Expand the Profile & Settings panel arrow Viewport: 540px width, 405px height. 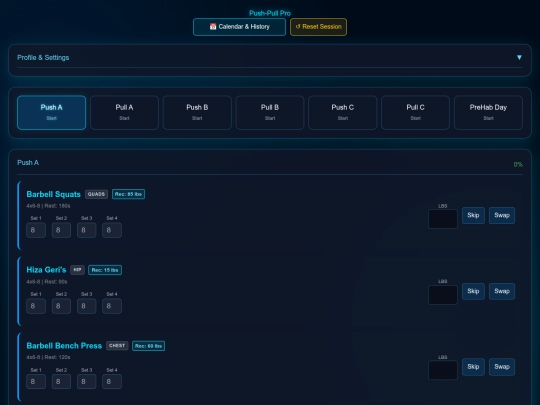(519, 58)
